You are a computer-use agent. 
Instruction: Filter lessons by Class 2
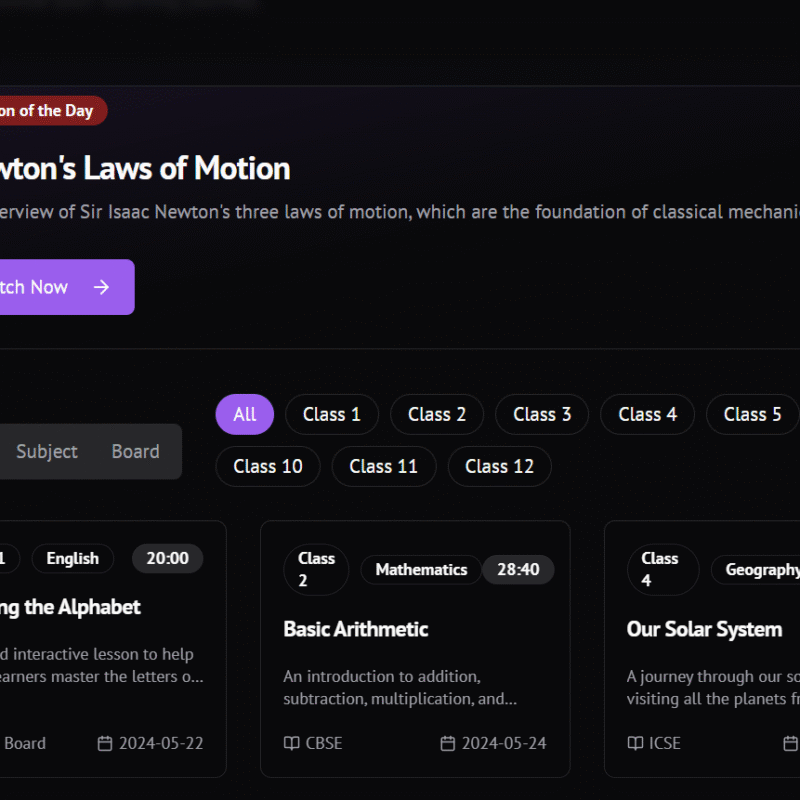pyautogui.click(x=437, y=414)
